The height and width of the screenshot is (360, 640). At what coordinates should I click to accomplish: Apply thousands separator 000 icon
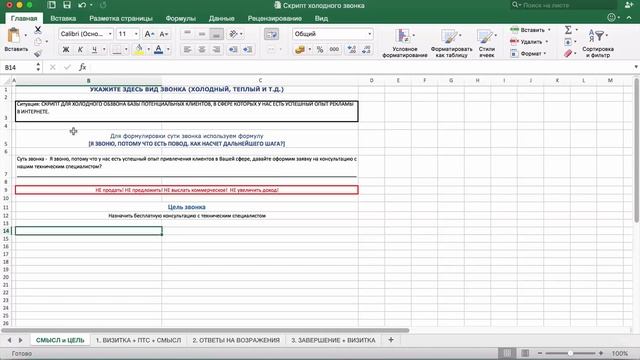334,50
